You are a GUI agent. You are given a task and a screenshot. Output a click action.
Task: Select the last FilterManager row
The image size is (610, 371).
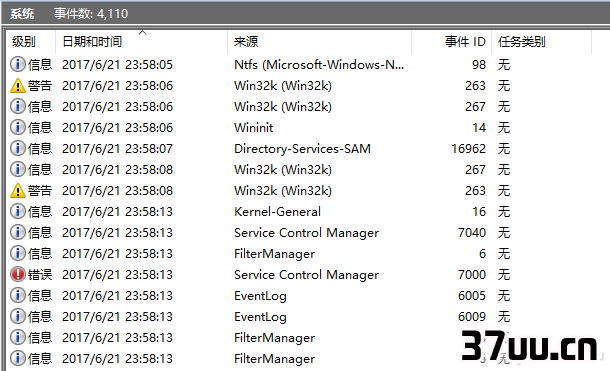click(x=308, y=359)
